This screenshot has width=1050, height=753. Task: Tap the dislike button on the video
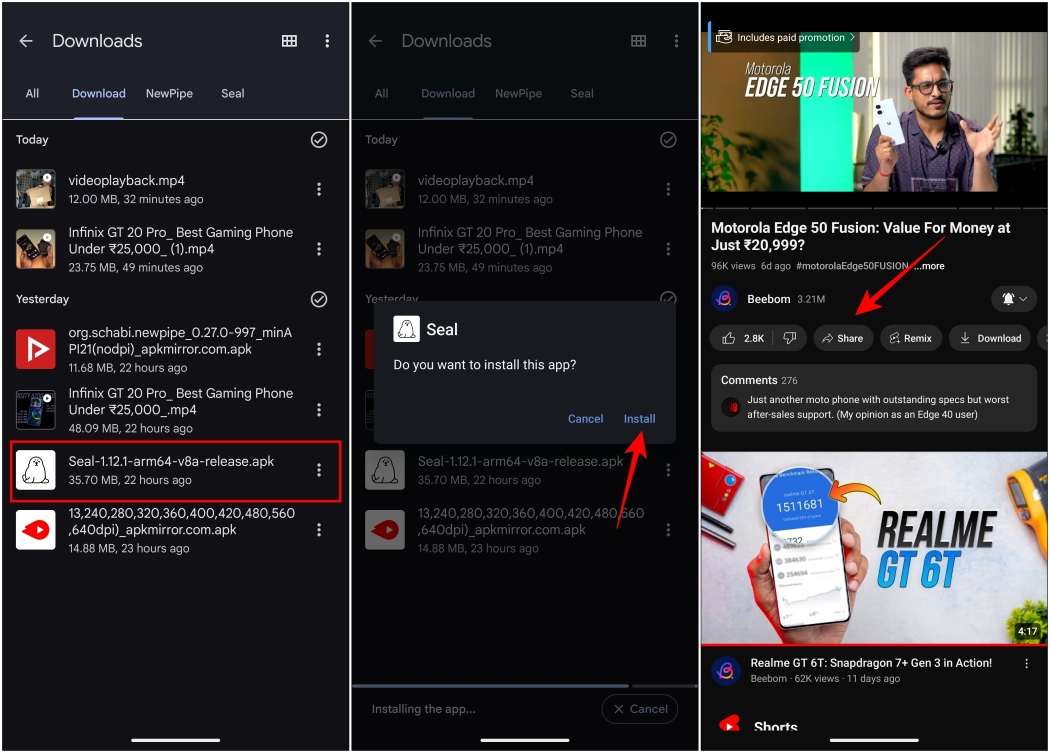tap(789, 338)
